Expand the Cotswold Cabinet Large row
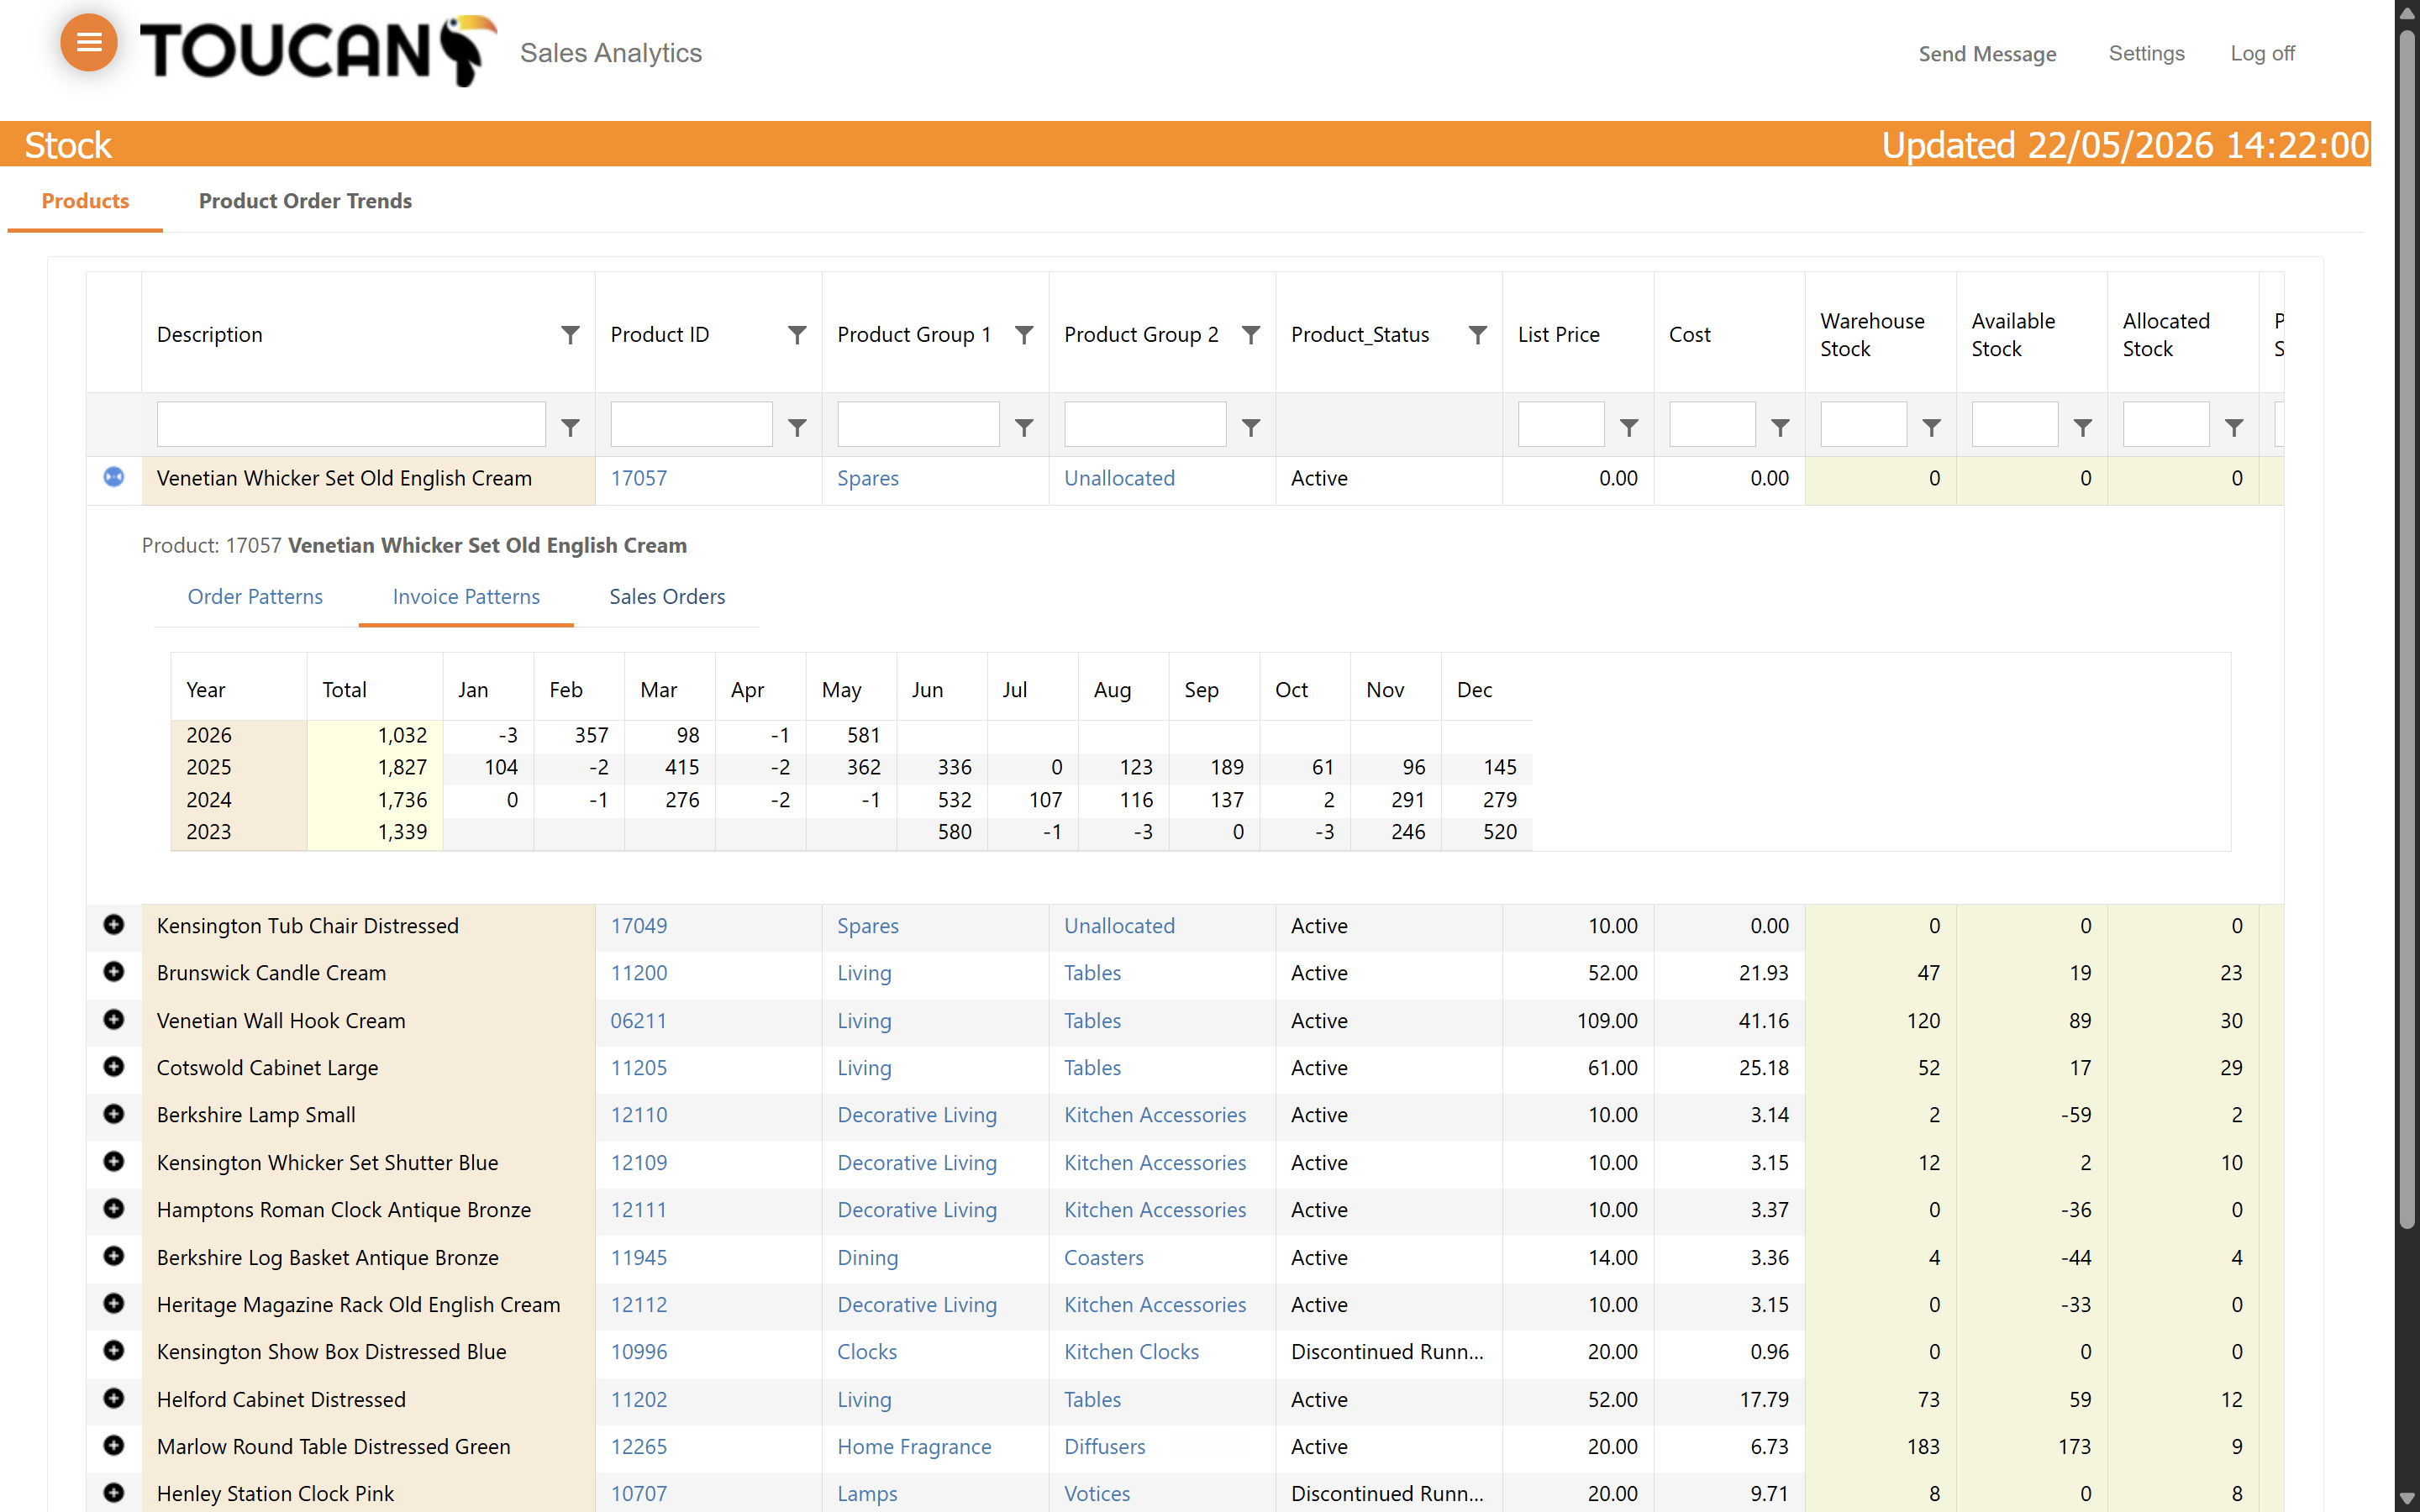The image size is (2420, 1512). pyautogui.click(x=114, y=1067)
